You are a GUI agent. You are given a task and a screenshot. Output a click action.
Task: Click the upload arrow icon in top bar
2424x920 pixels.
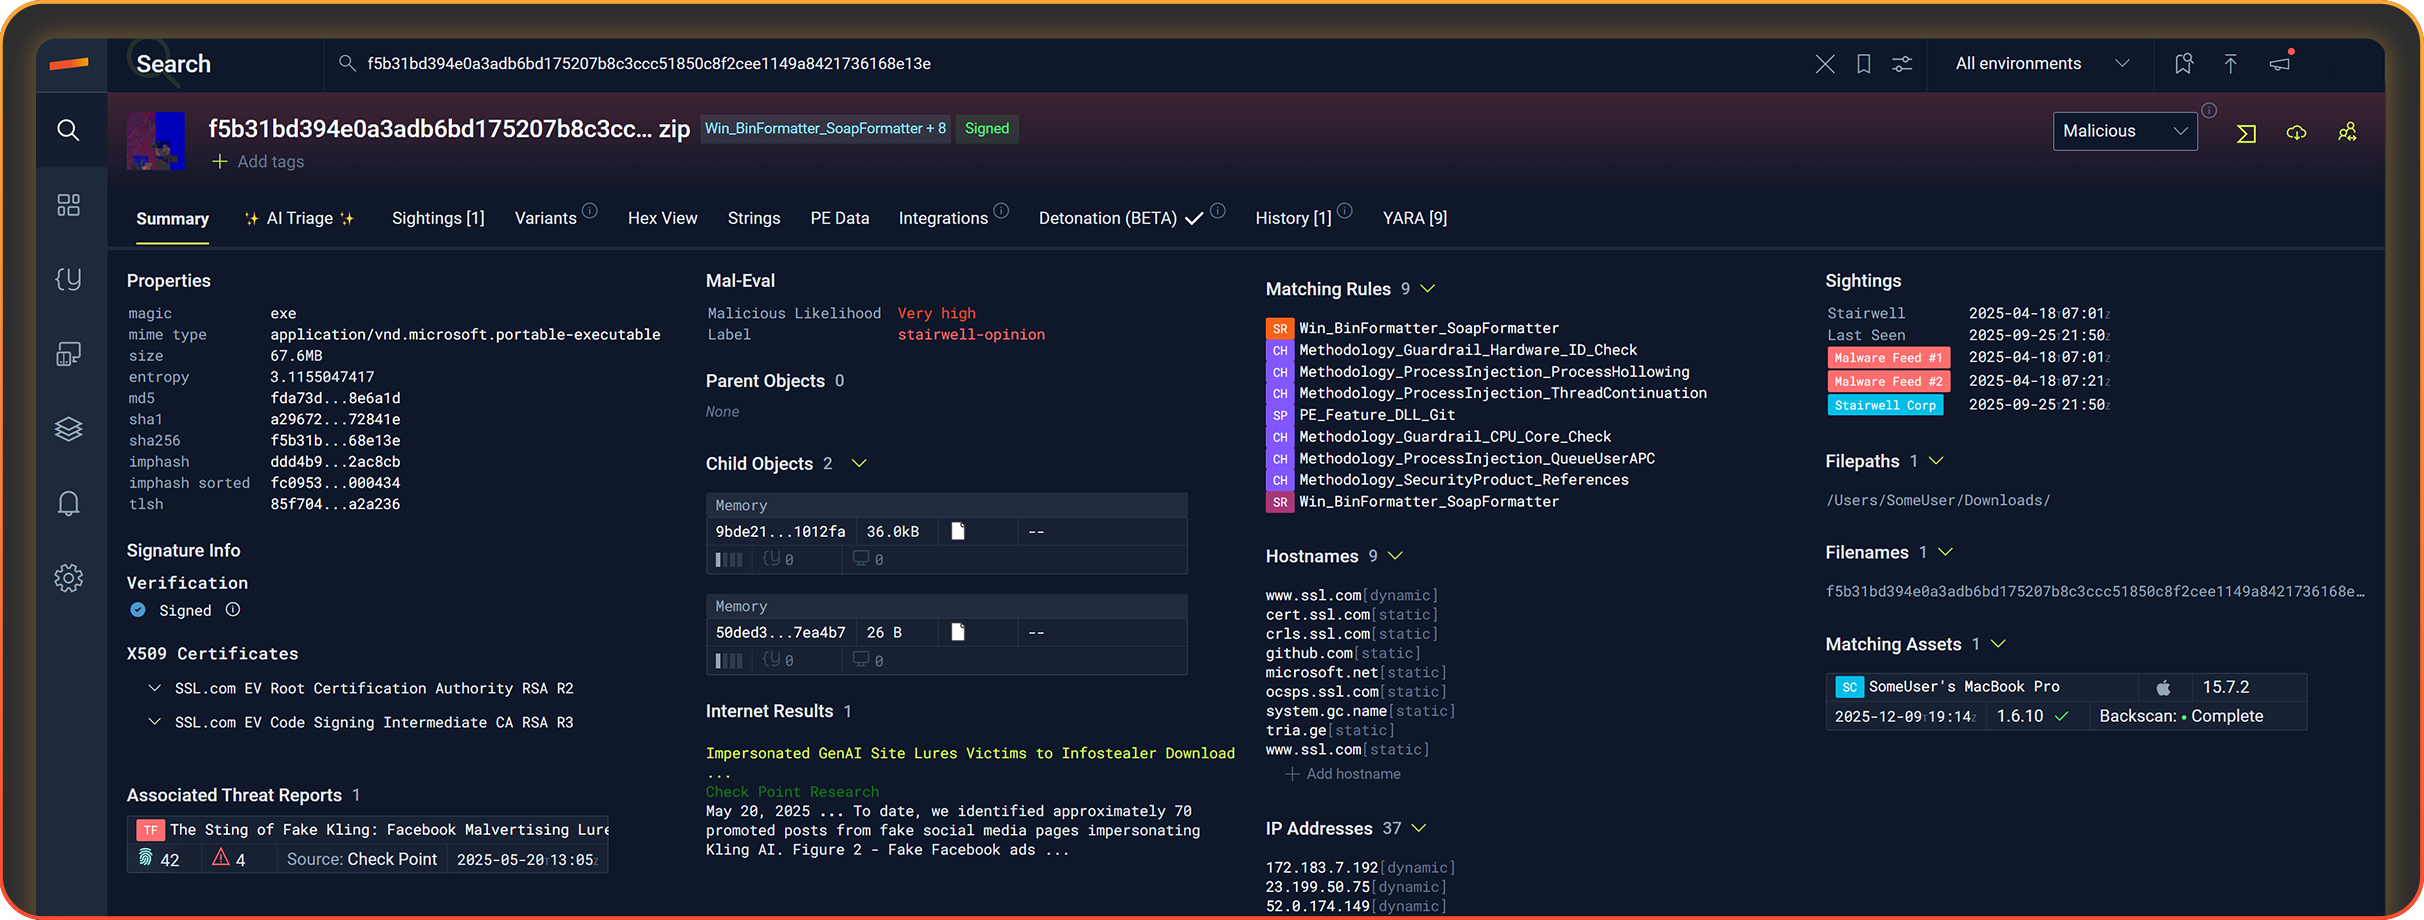point(2230,64)
